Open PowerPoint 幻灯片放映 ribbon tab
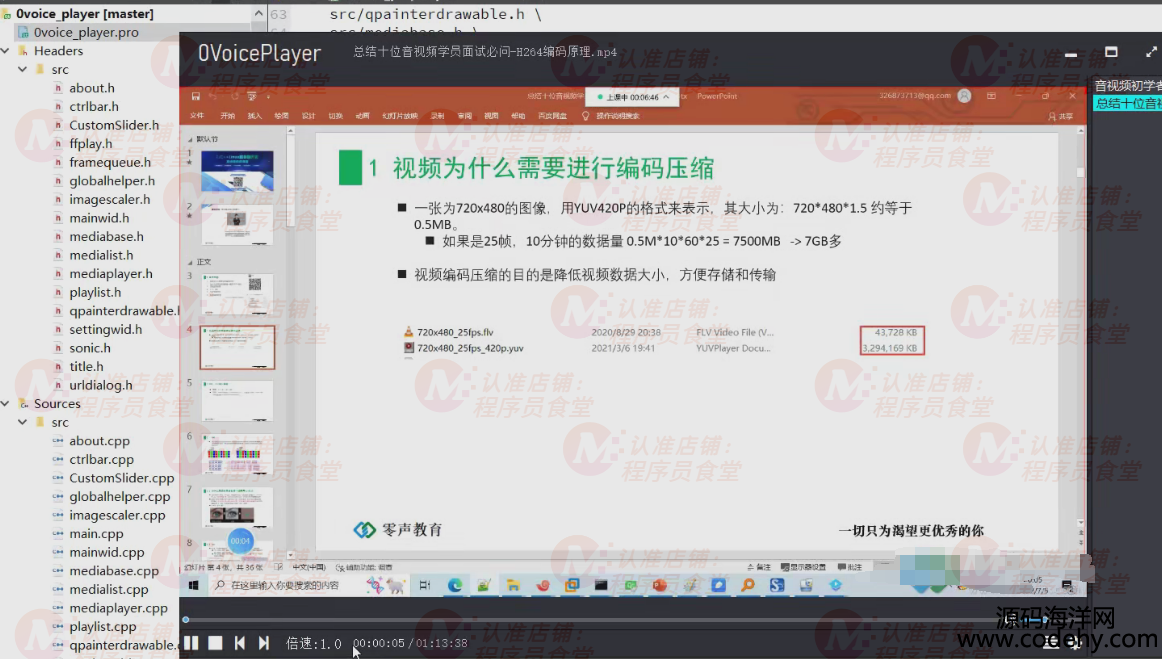The height and width of the screenshot is (659, 1162). click(400, 116)
